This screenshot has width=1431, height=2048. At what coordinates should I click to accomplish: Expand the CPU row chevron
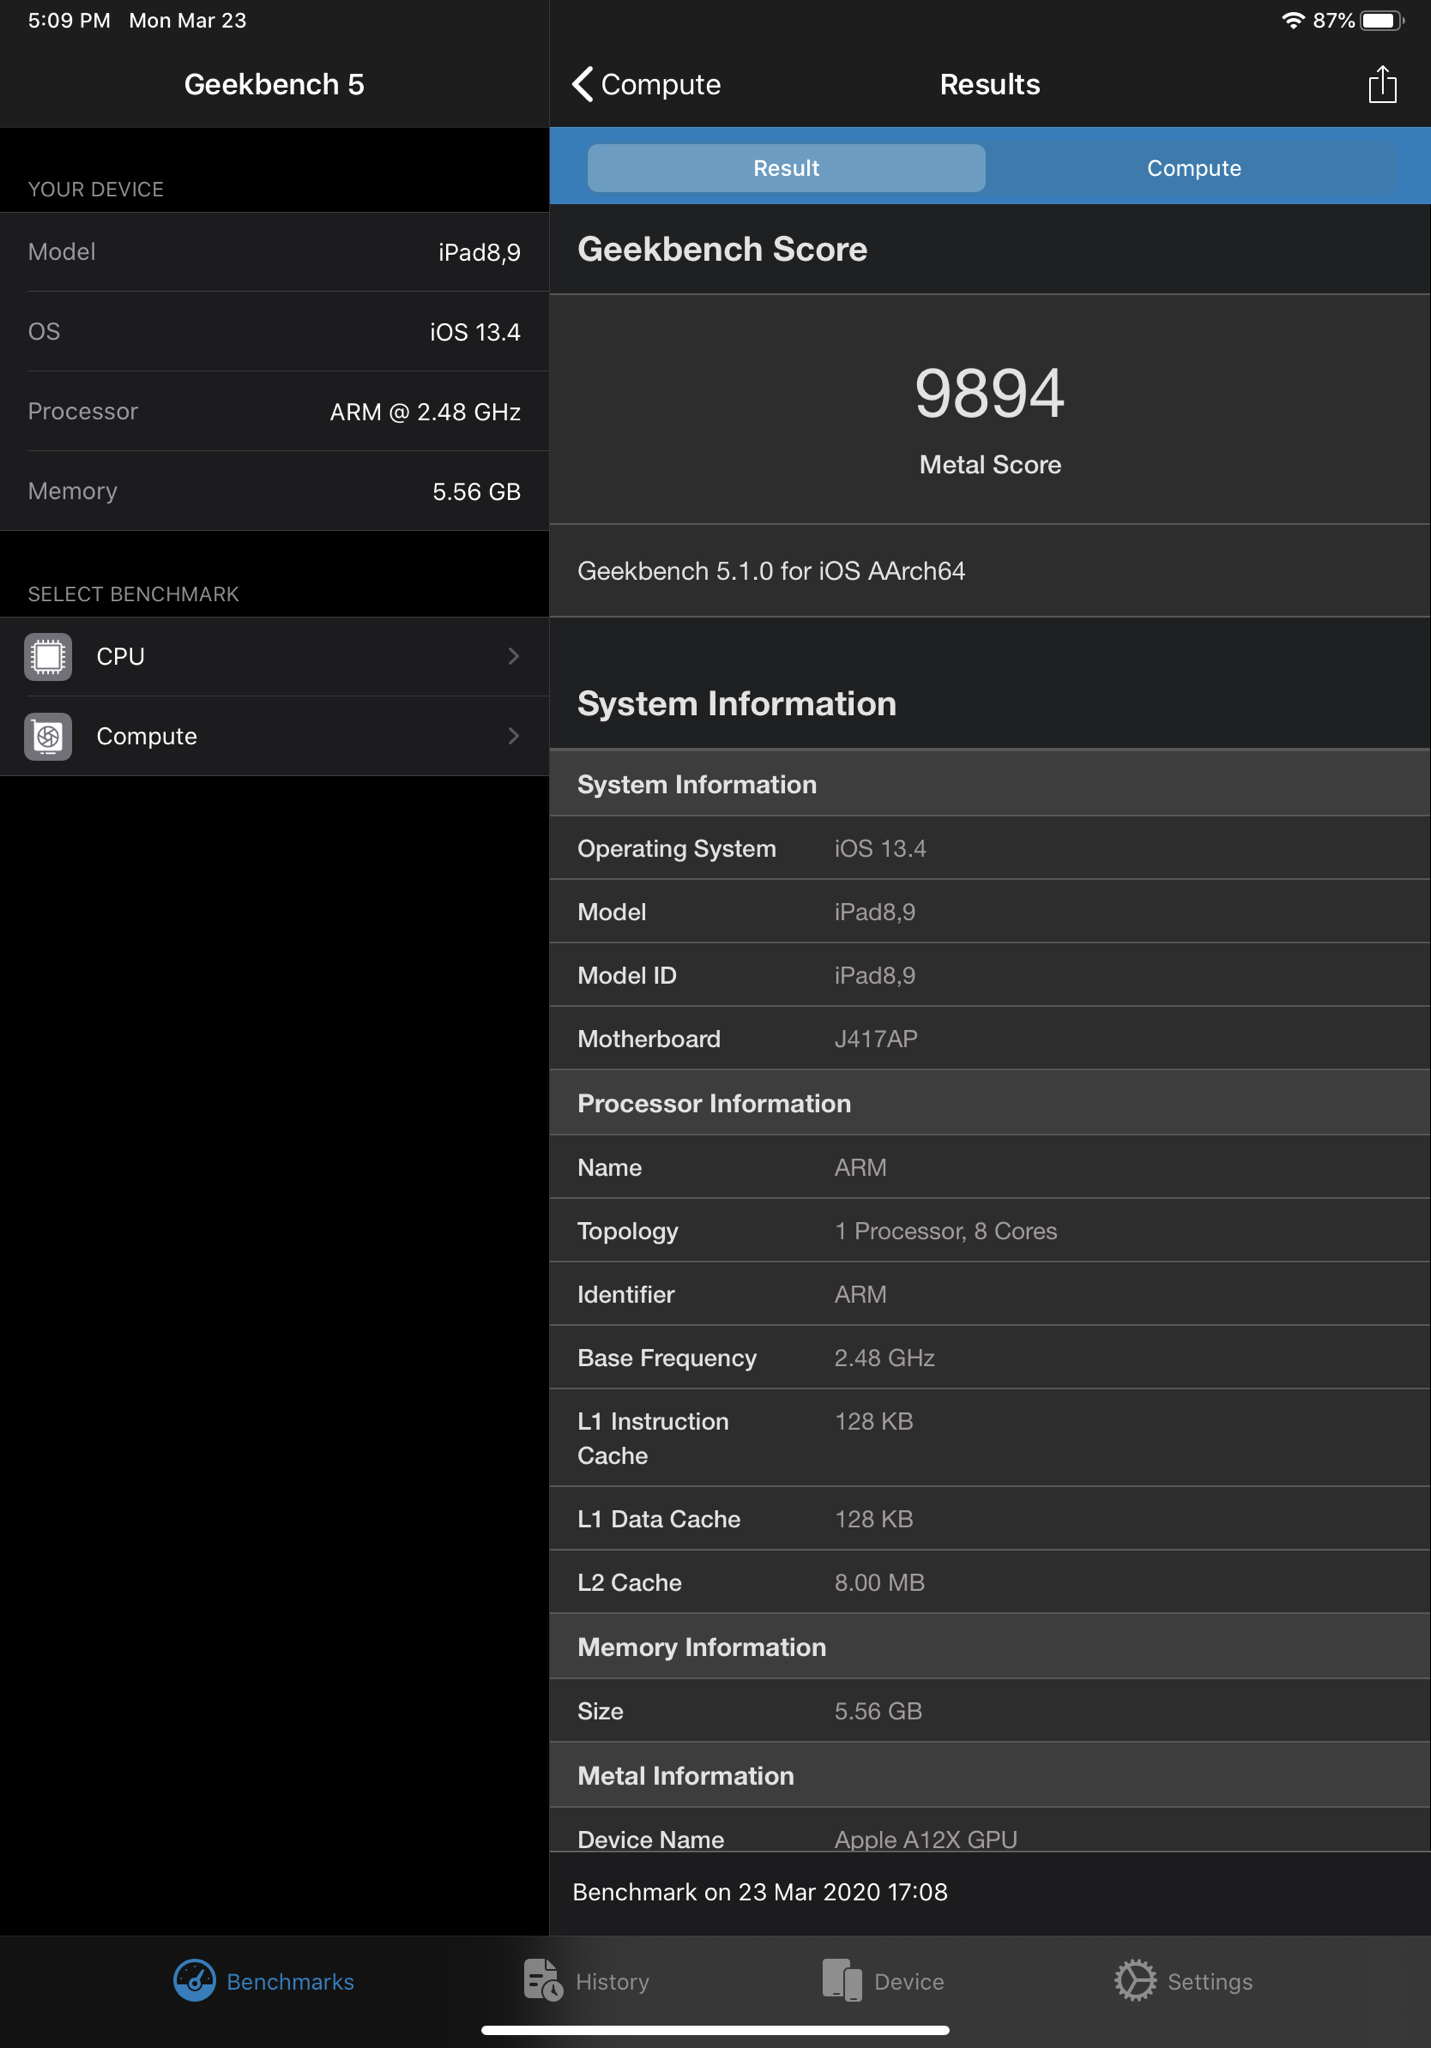[514, 657]
